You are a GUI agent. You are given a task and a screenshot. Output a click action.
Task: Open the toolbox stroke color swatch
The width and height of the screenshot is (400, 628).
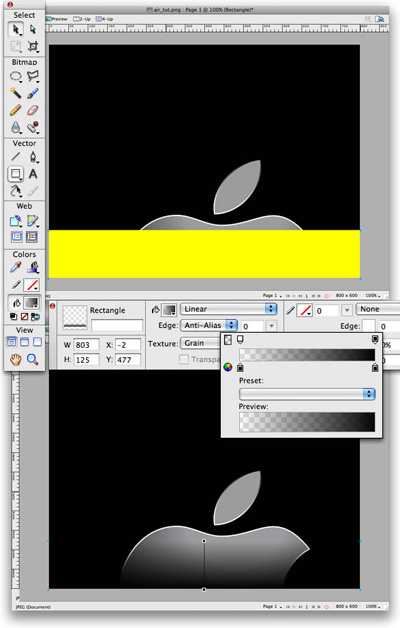point(32,285)
